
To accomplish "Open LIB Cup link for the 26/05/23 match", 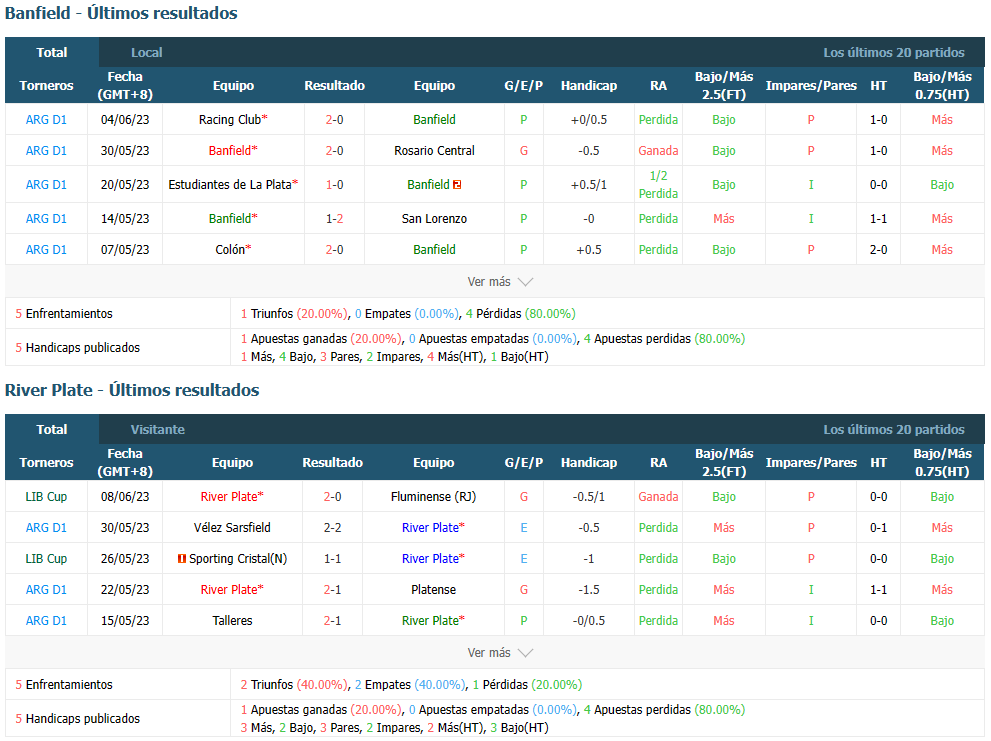I will (46, 558).
